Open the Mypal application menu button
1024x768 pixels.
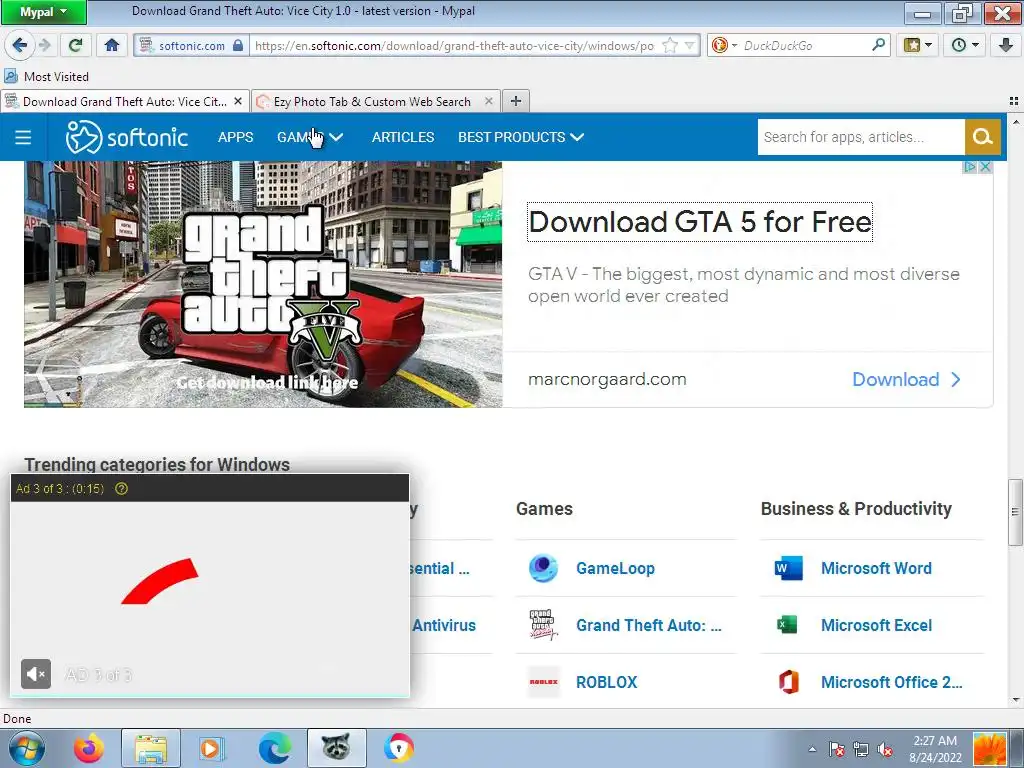point(43,12)
